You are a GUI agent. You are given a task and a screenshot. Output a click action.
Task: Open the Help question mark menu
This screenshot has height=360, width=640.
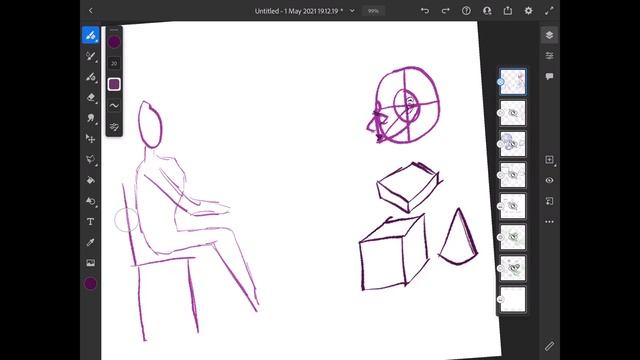pyautogui.click(x=466, y=11)
